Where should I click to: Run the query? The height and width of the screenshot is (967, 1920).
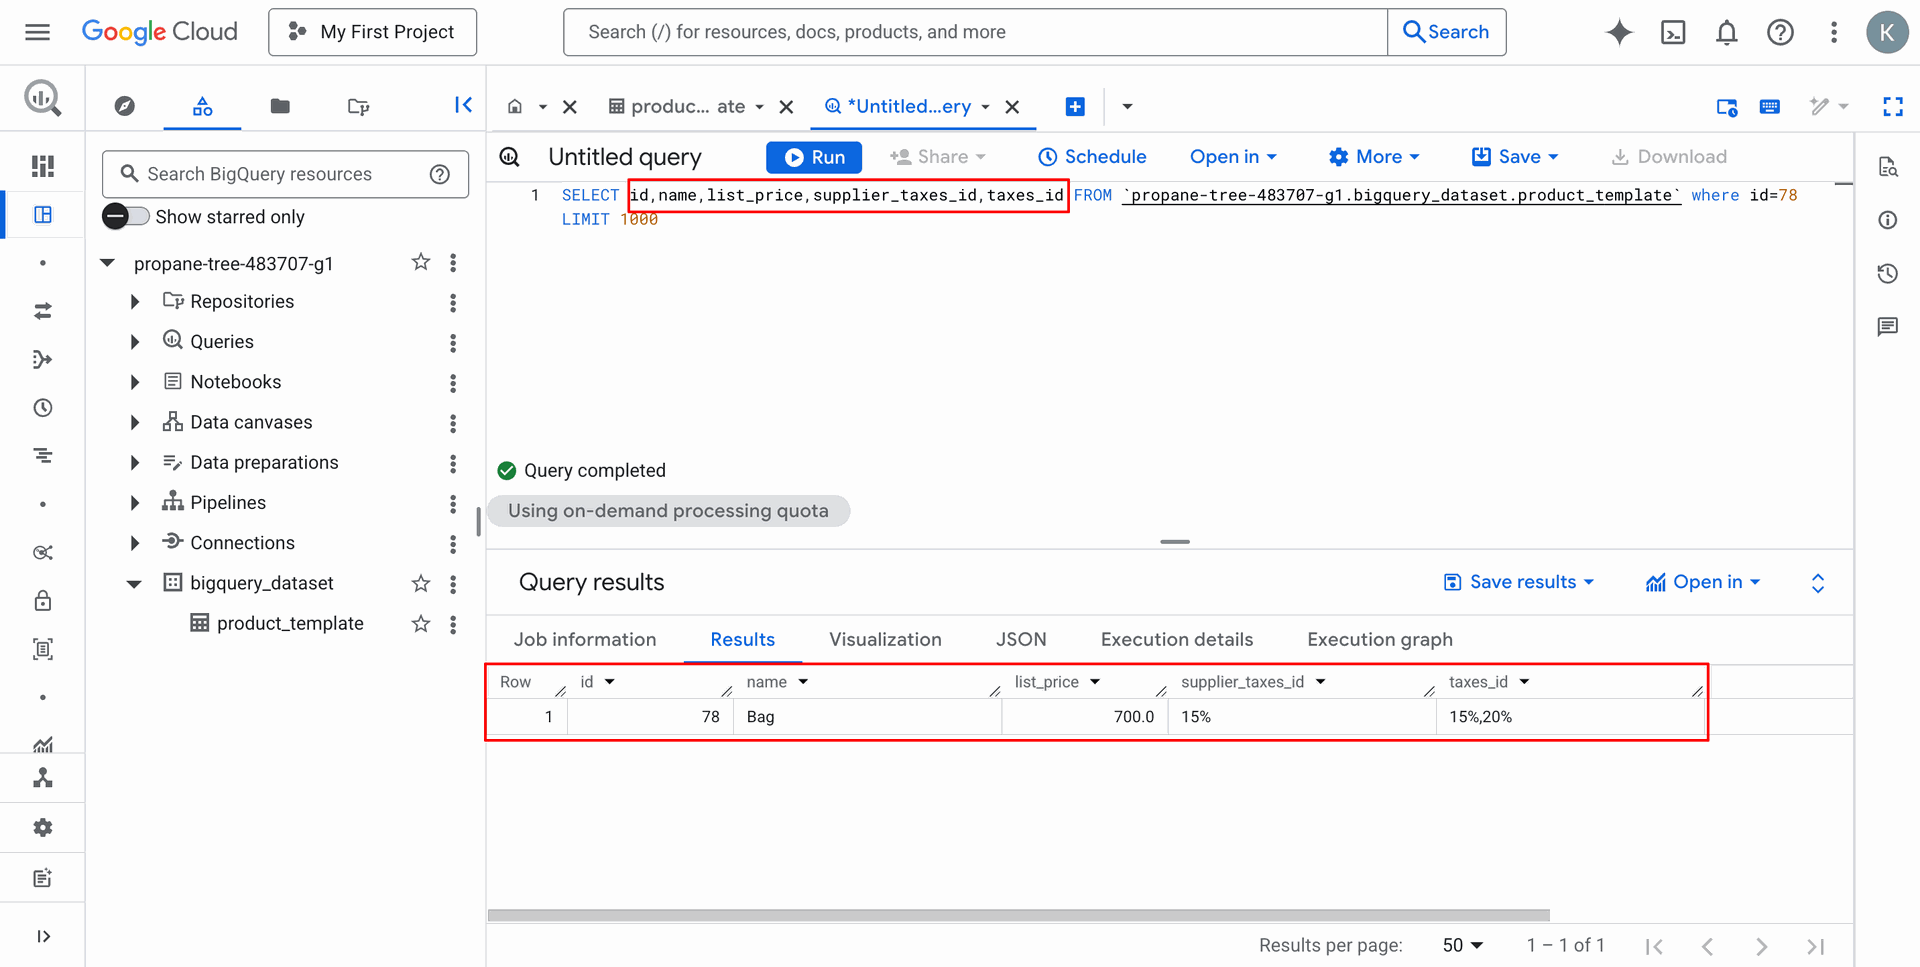814,157
